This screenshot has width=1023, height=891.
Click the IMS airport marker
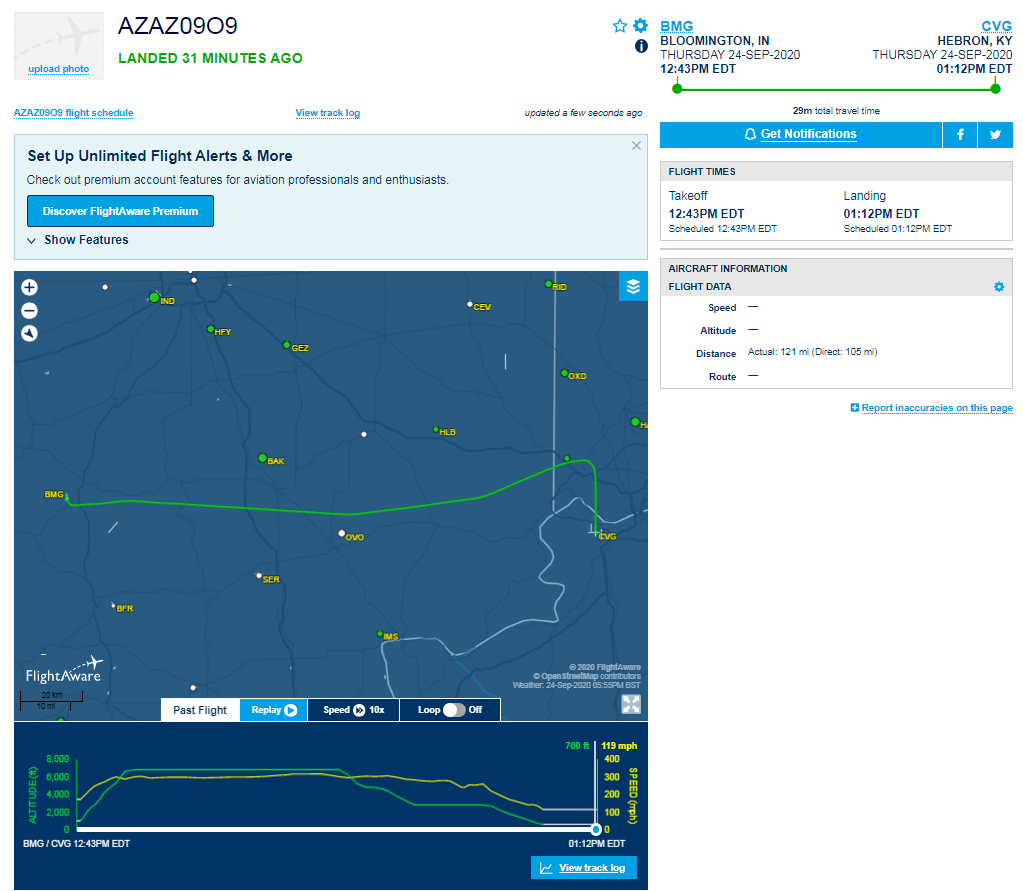(380, 634)
